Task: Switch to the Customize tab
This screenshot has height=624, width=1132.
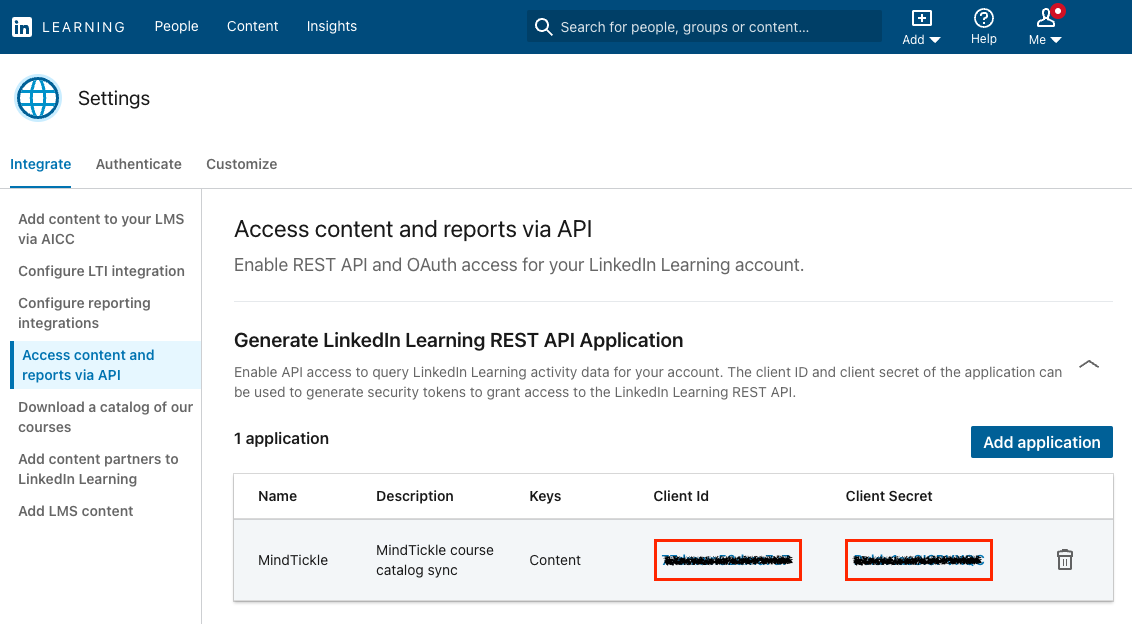Action: point(241,164)
